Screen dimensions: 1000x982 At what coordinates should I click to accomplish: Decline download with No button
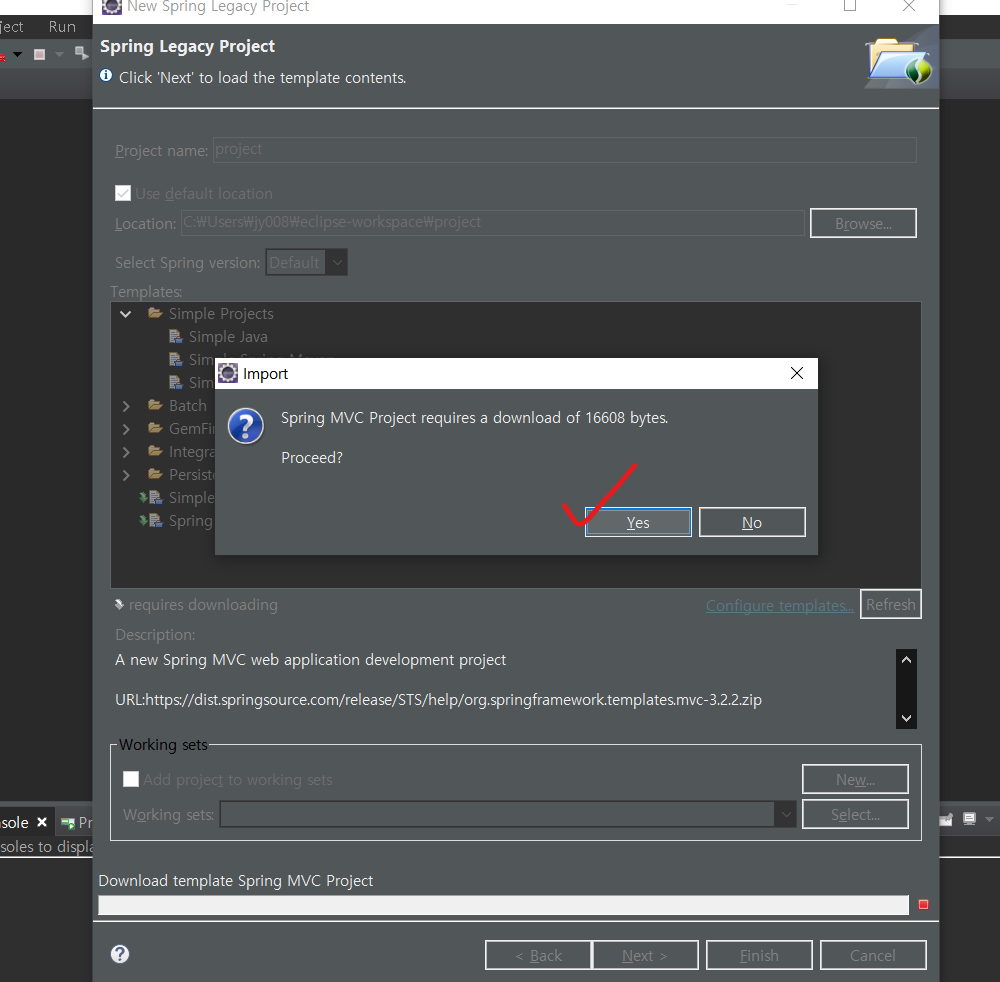click(752, 522)
